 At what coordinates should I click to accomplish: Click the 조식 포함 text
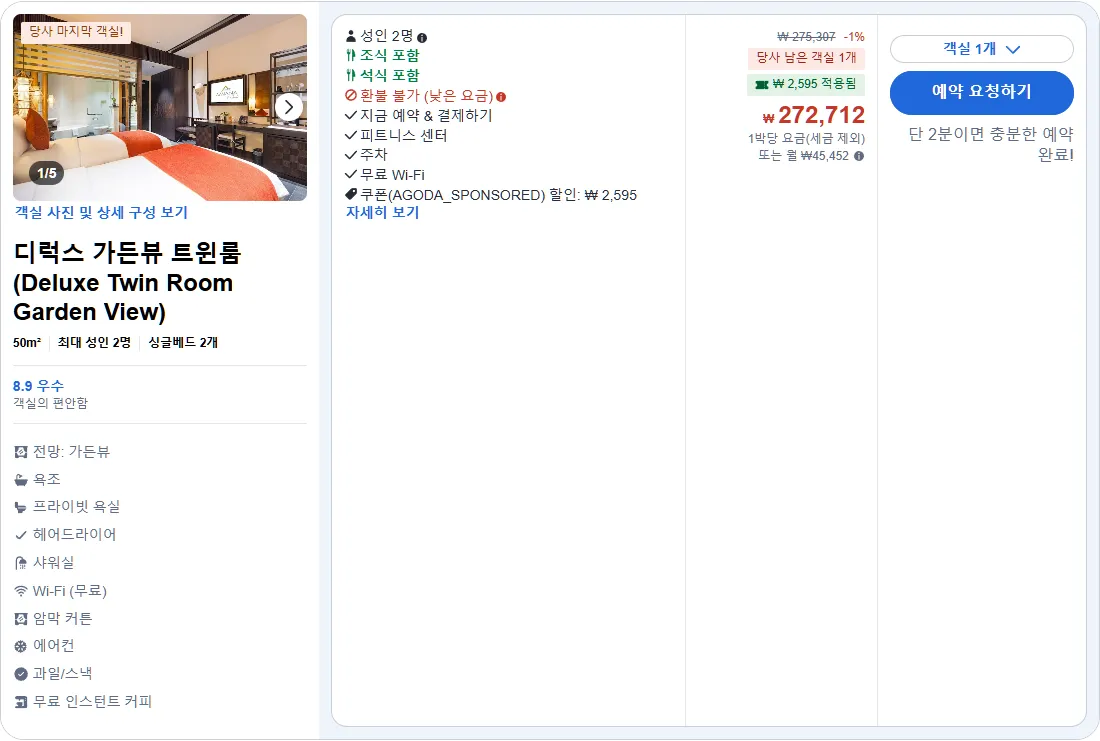pos(389,55)
